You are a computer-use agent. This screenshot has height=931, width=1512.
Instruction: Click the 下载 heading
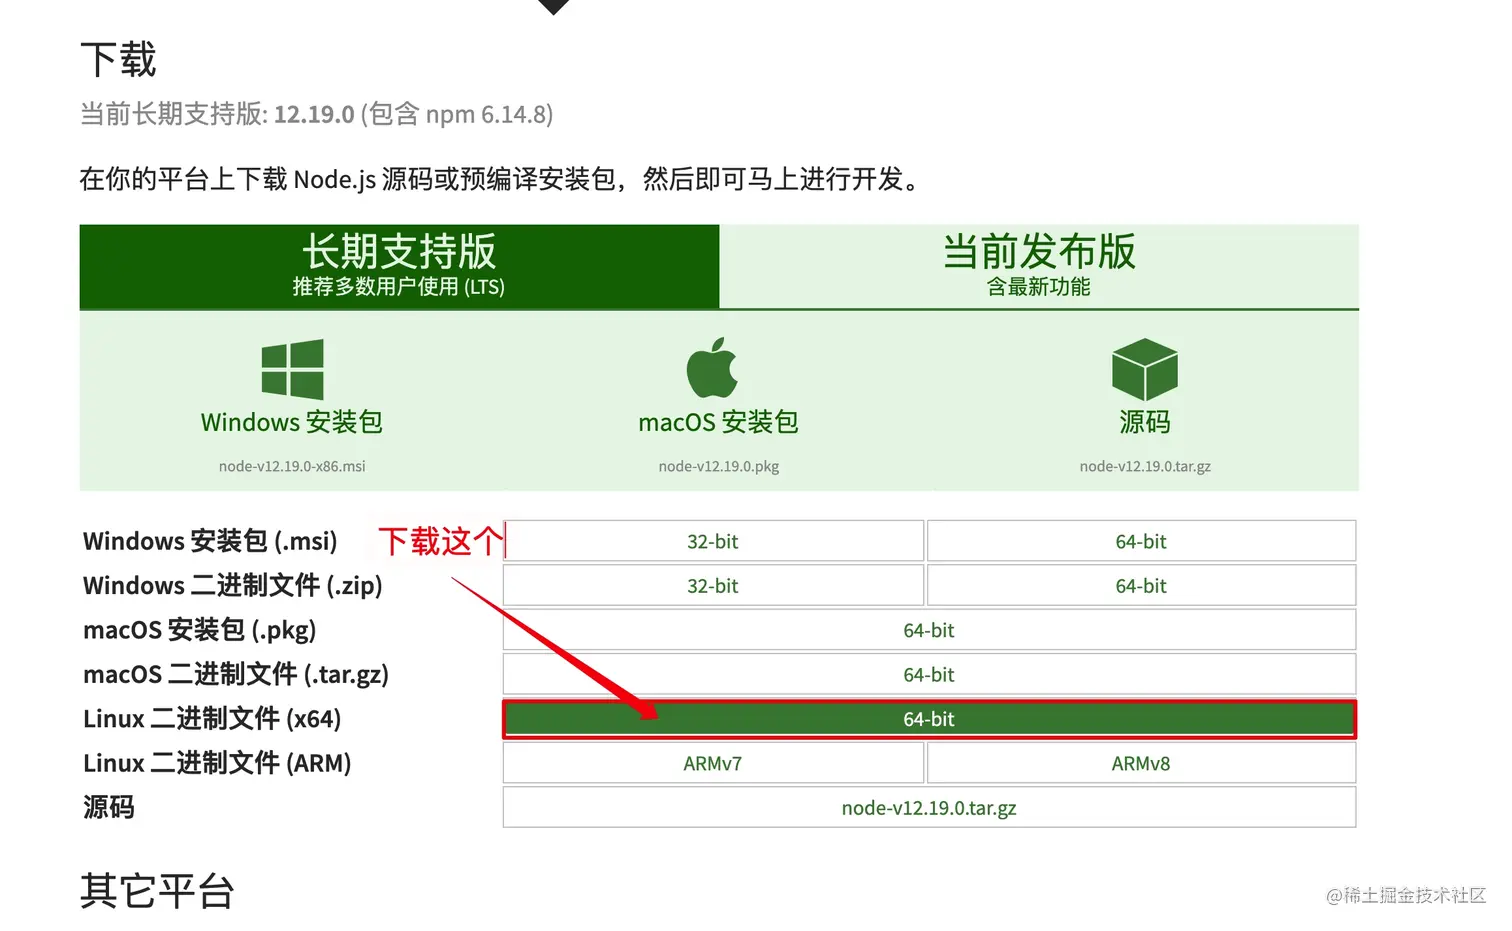pos(118,60)
